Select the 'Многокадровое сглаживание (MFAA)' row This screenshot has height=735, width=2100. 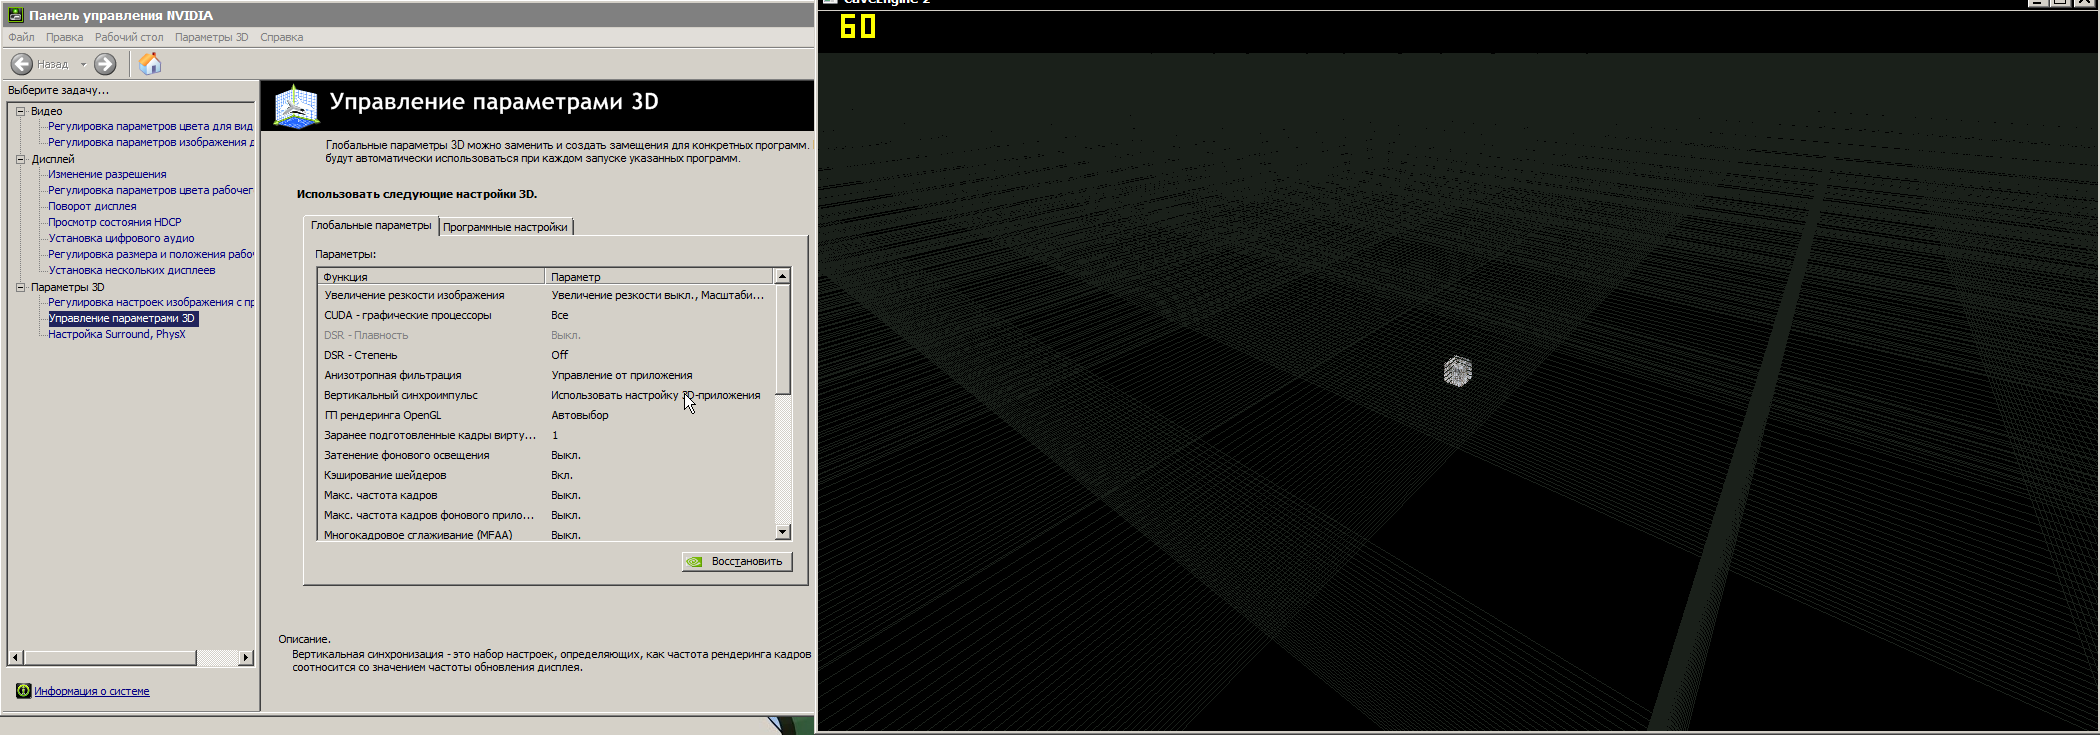pos(546,535)
